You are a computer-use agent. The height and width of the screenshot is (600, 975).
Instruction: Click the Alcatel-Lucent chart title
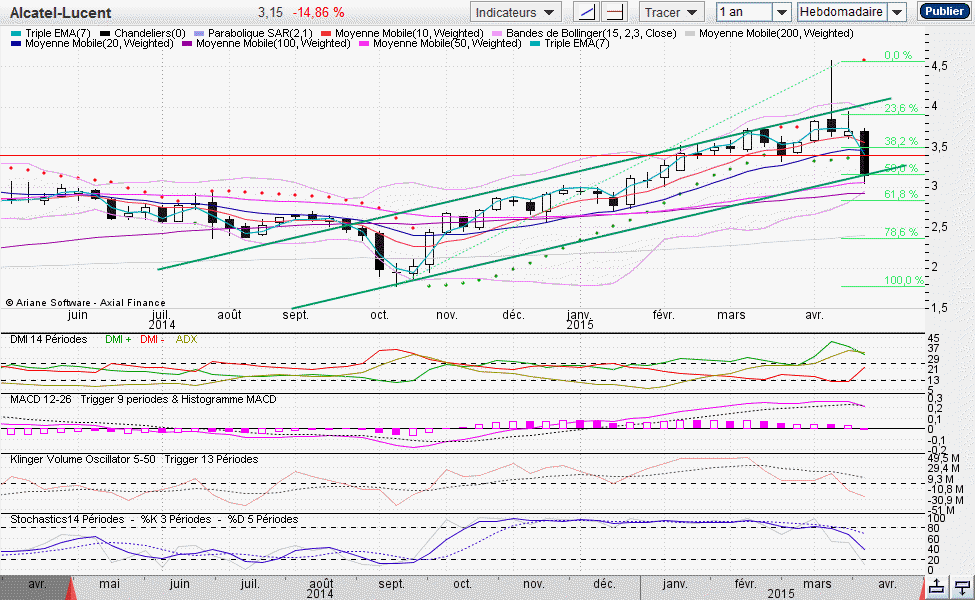60,12
